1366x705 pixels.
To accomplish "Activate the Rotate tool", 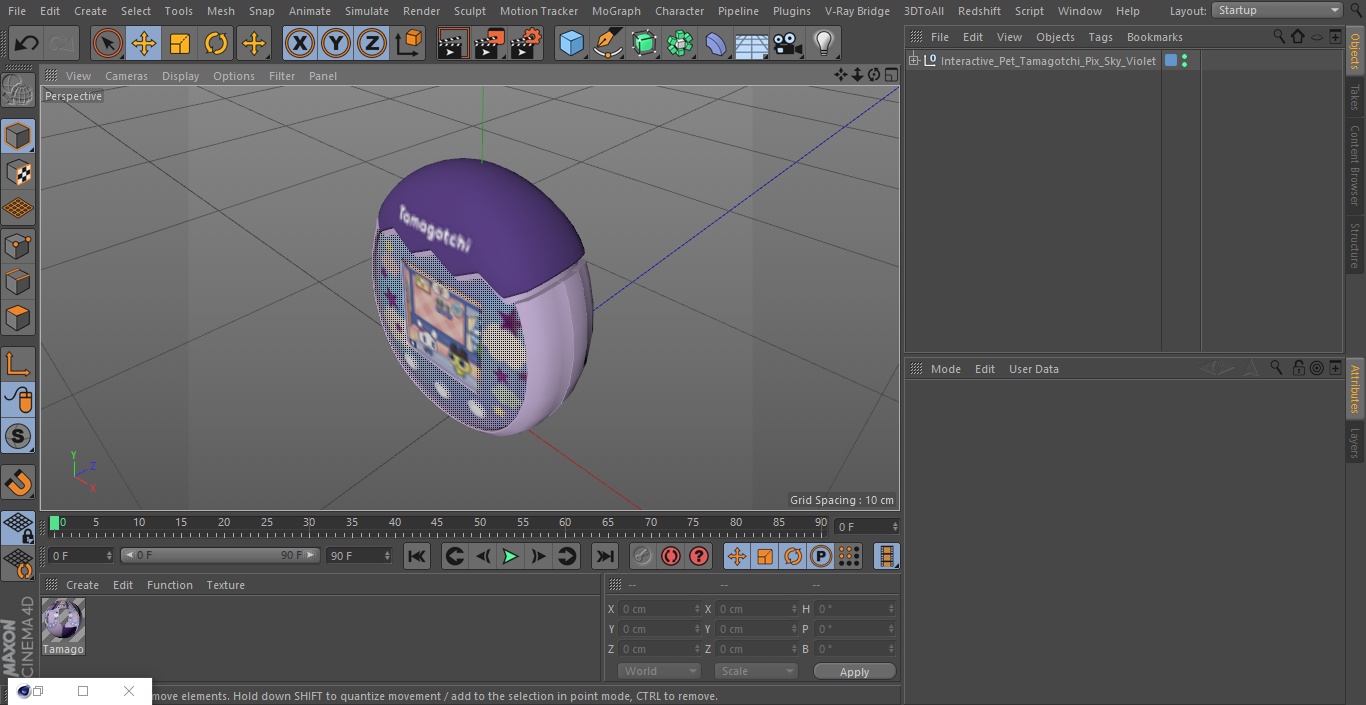I will click(216, 43).
